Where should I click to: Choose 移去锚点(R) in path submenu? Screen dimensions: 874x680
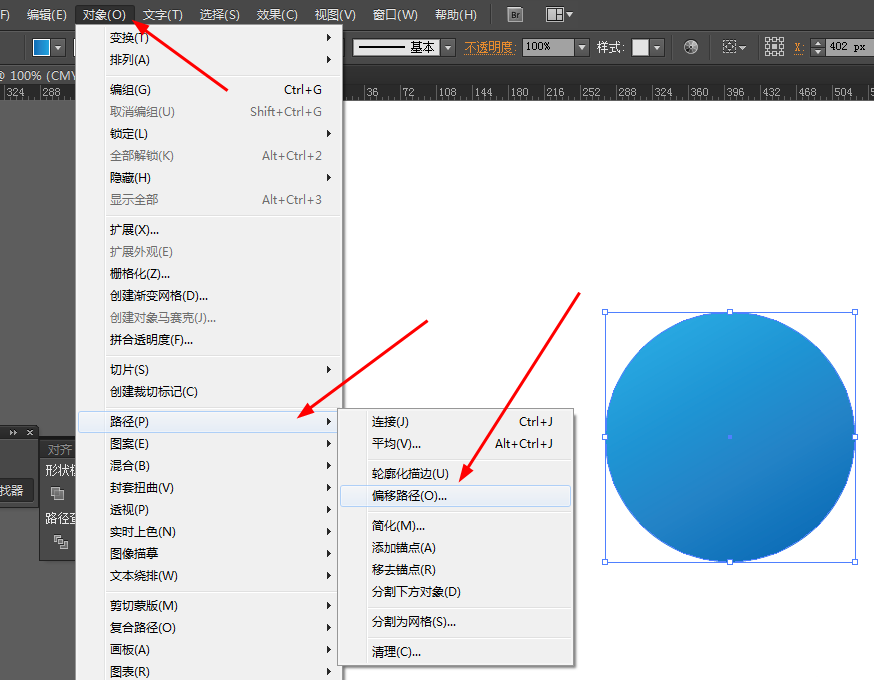coord(455,570)
